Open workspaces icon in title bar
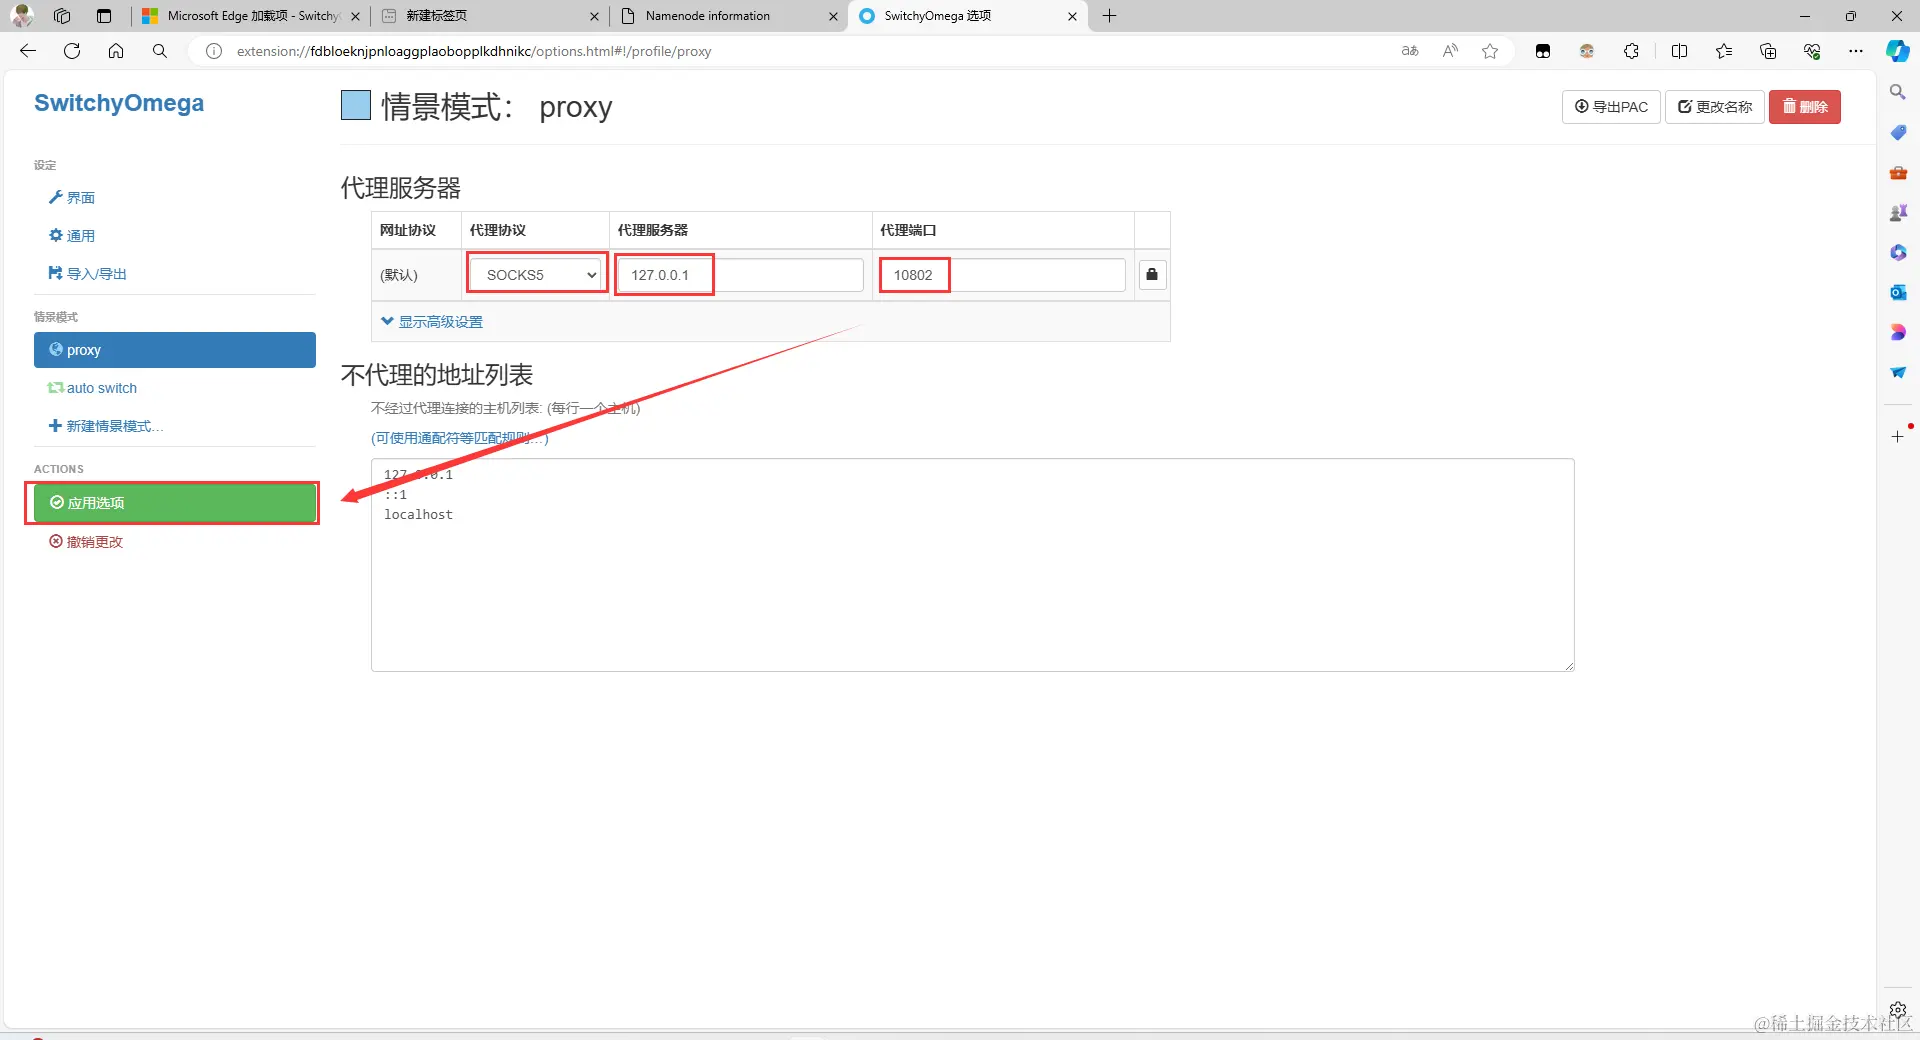1920x1040 pixels. point(62,16)
